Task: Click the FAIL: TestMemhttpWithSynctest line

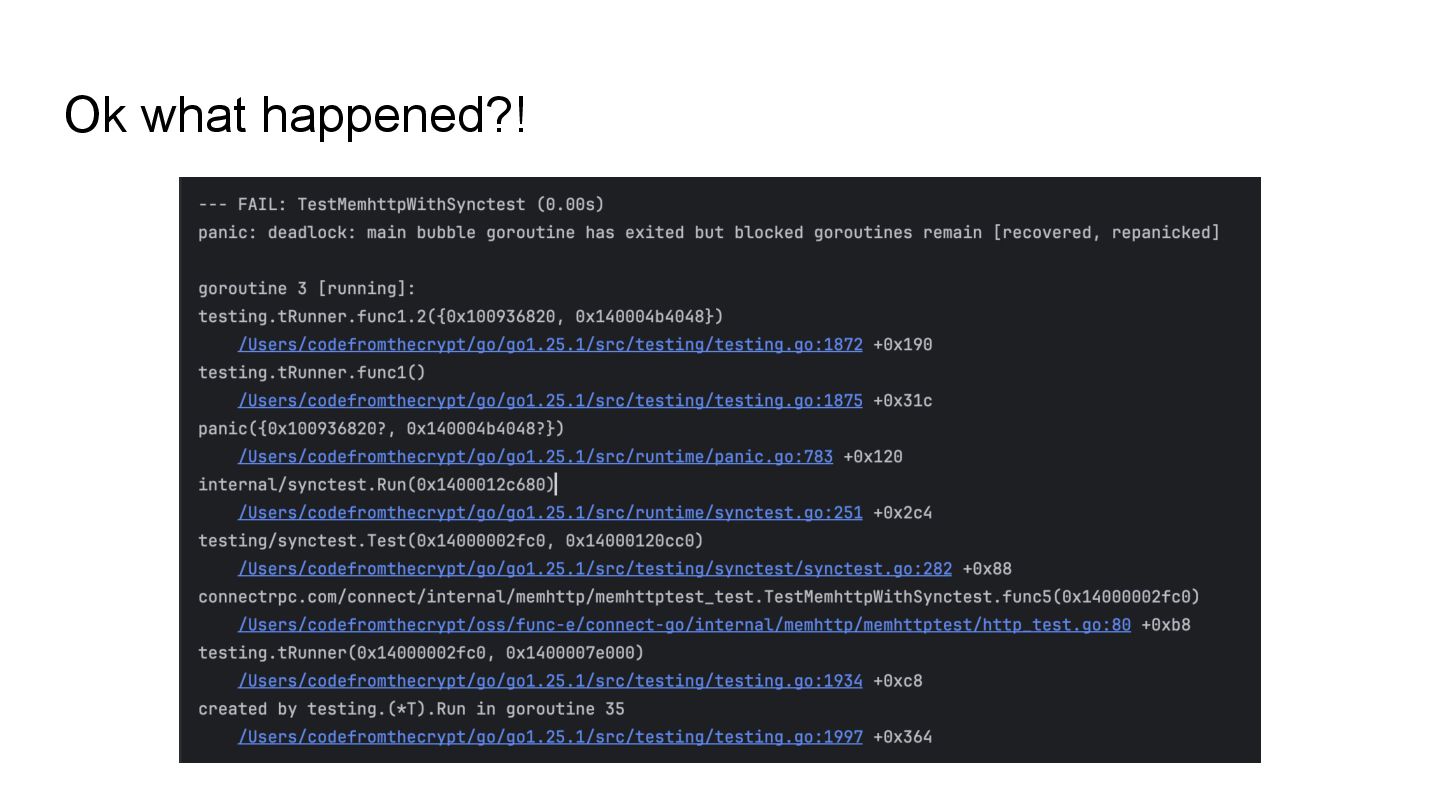Action: 401,205
